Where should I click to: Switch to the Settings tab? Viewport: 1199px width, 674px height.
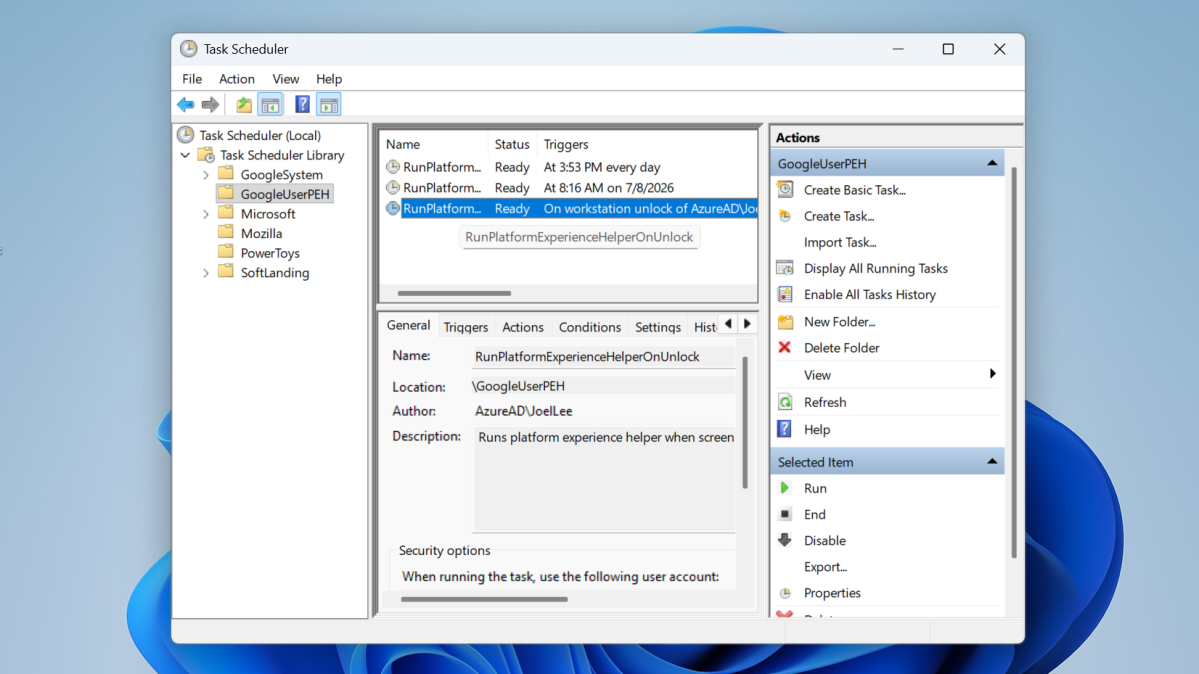pos(658,327)
